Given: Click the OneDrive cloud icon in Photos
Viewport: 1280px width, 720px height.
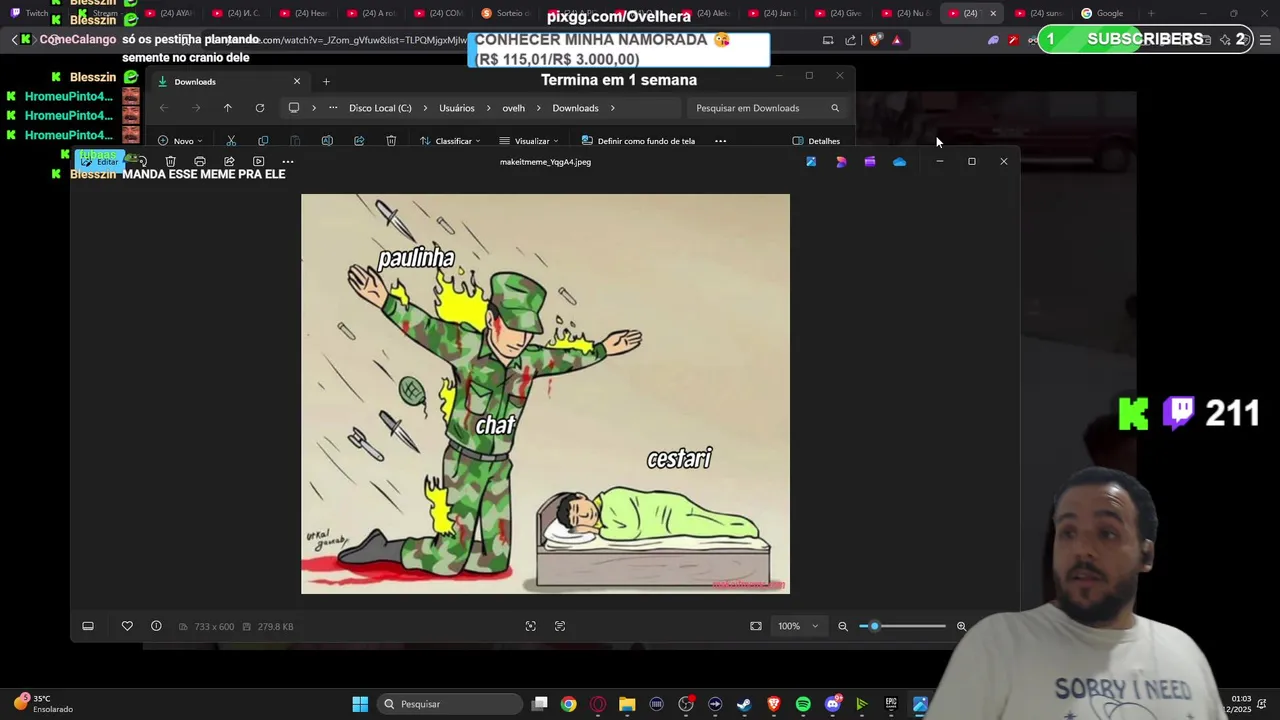Looking at the screenshot, I should (x=899, y=161).
